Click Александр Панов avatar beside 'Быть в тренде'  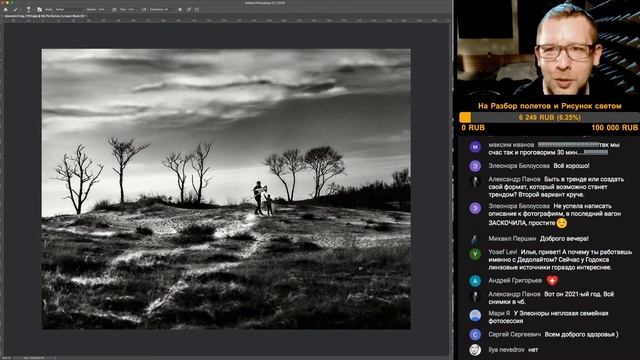(x=475, y=182)
